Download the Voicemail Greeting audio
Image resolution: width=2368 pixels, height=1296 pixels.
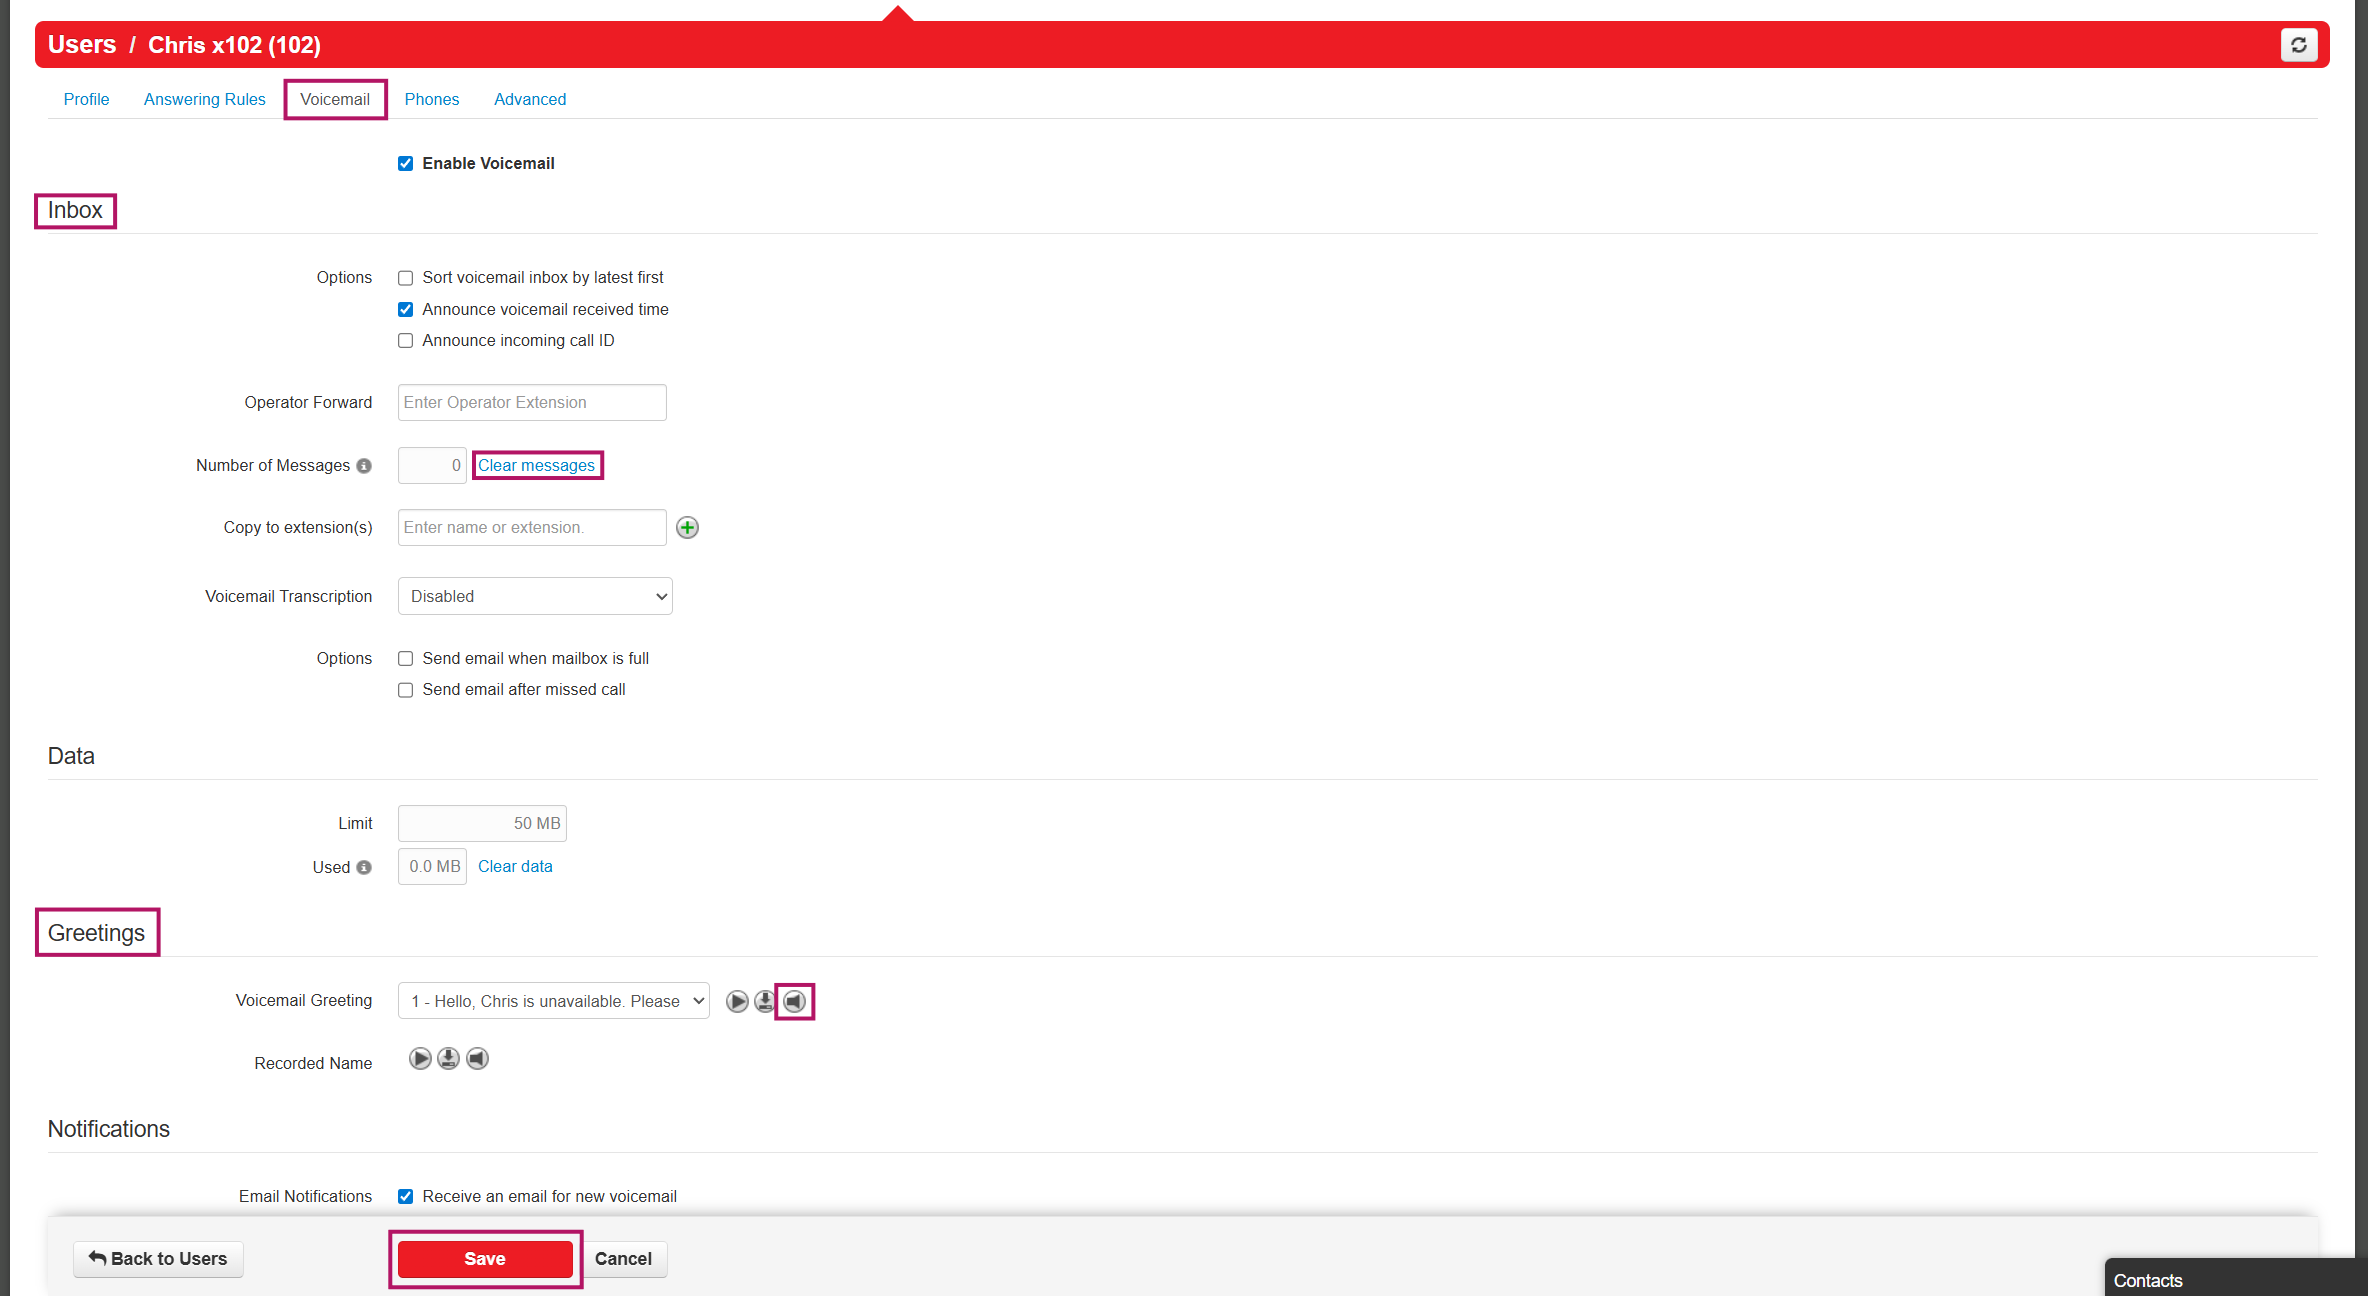click(764, 1001)
